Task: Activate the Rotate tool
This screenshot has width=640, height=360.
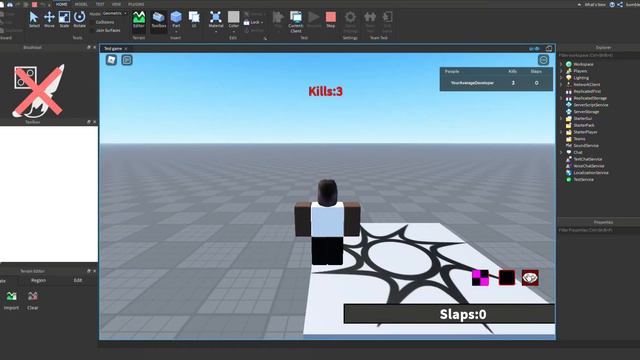Action: (79, 19)
